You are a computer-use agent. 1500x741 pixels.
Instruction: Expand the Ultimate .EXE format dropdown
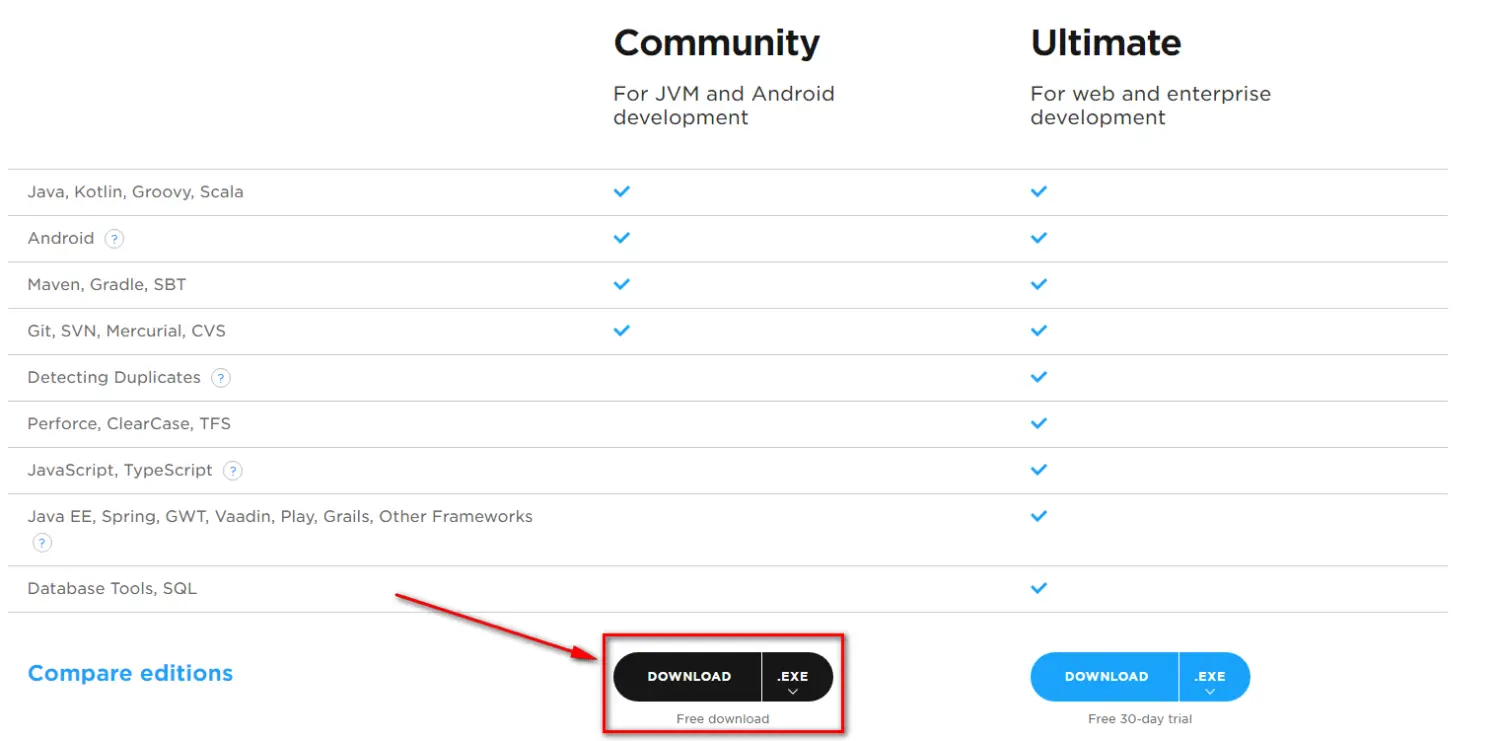tap(1214, 677)
